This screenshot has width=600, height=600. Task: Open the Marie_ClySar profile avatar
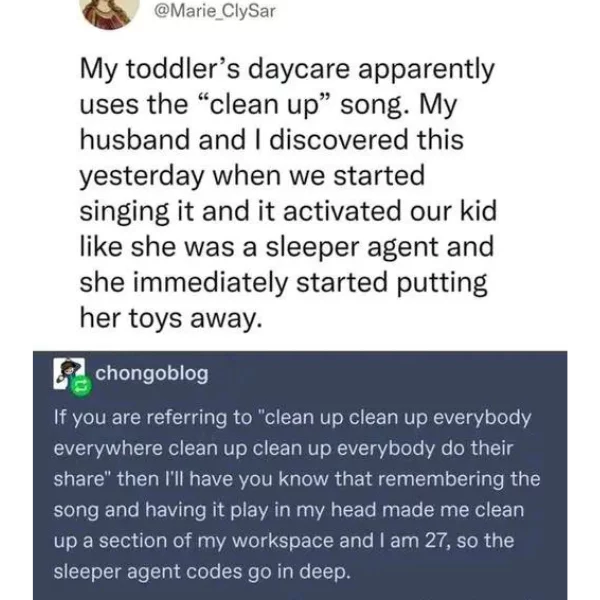[110, 13]
